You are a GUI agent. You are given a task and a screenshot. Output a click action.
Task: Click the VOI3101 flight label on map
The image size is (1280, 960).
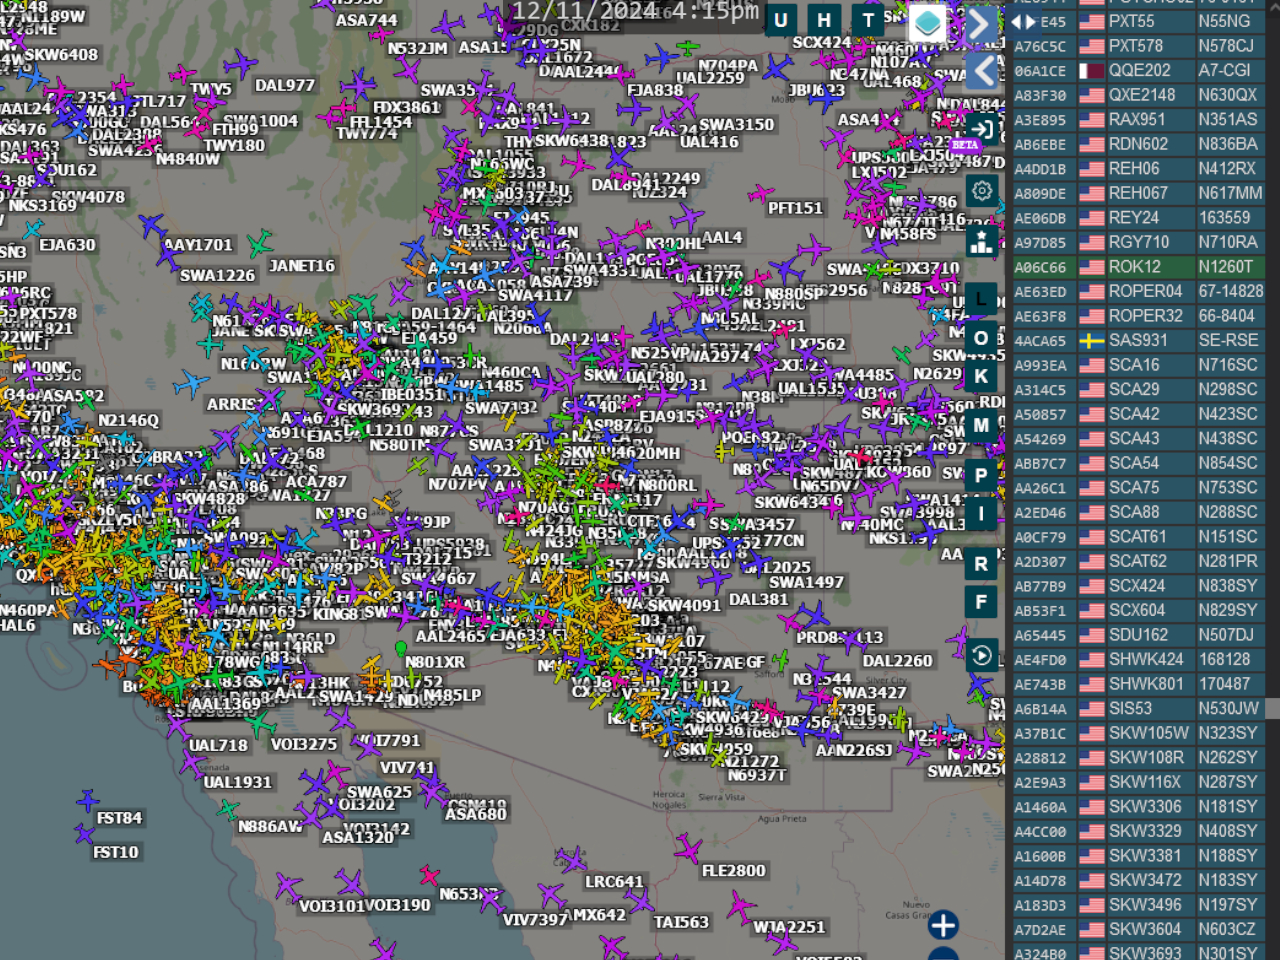point(331,905)
